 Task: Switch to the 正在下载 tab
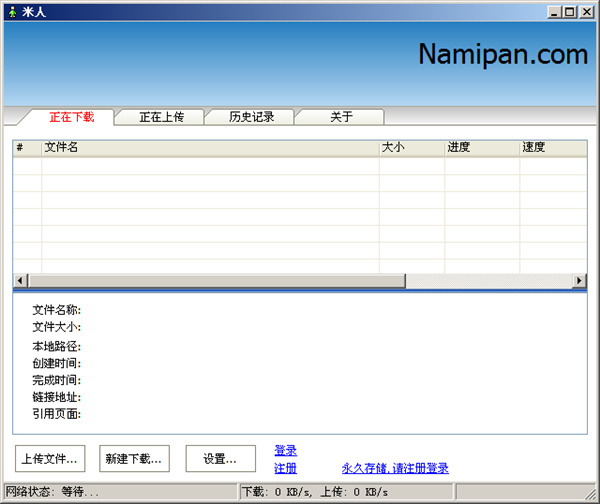click(72, 117)
